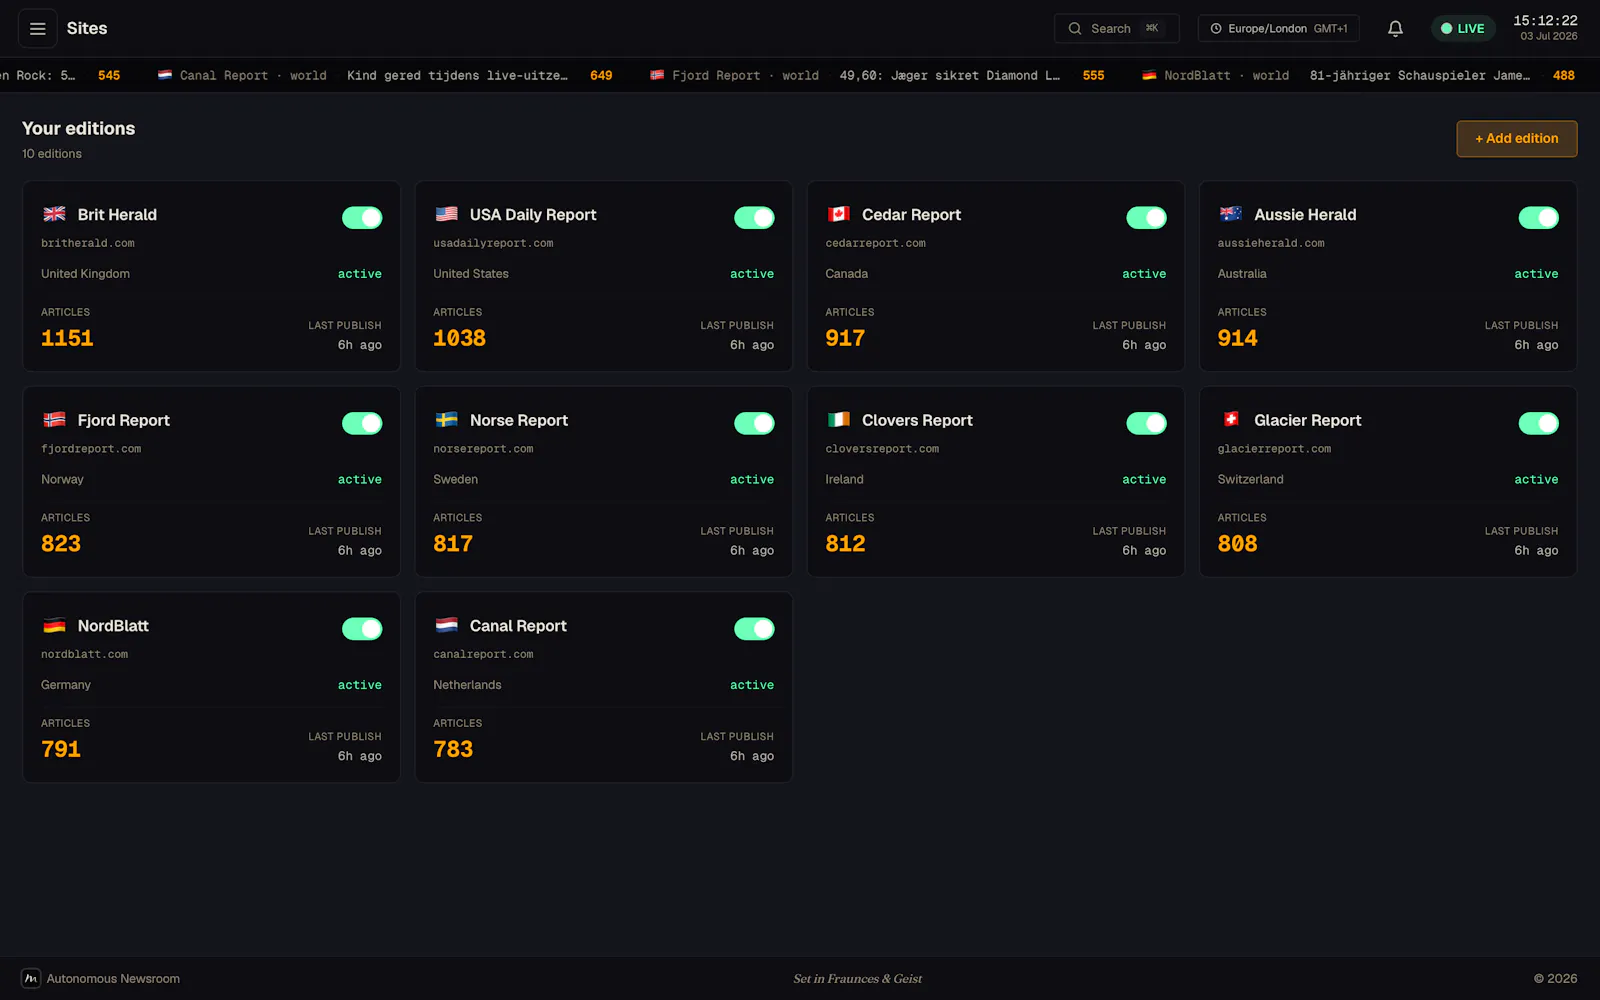
Task: Click the canalreport.com domain text
Action: 483,654
